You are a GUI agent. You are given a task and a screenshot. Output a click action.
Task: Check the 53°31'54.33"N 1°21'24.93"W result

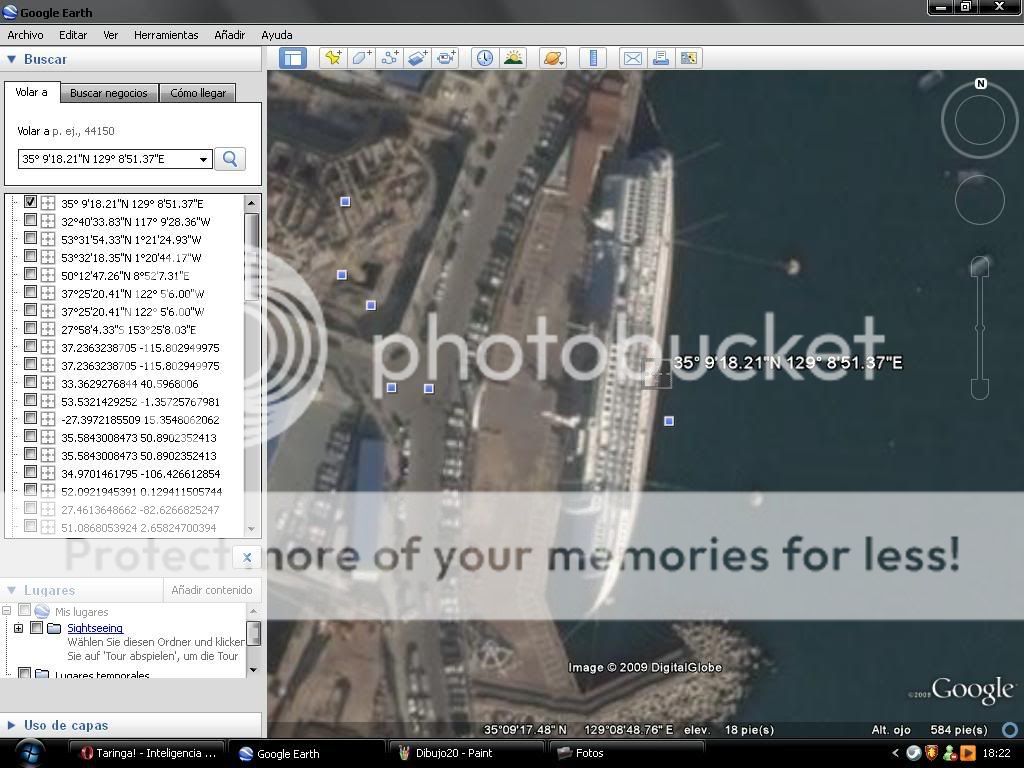point(30,238)
